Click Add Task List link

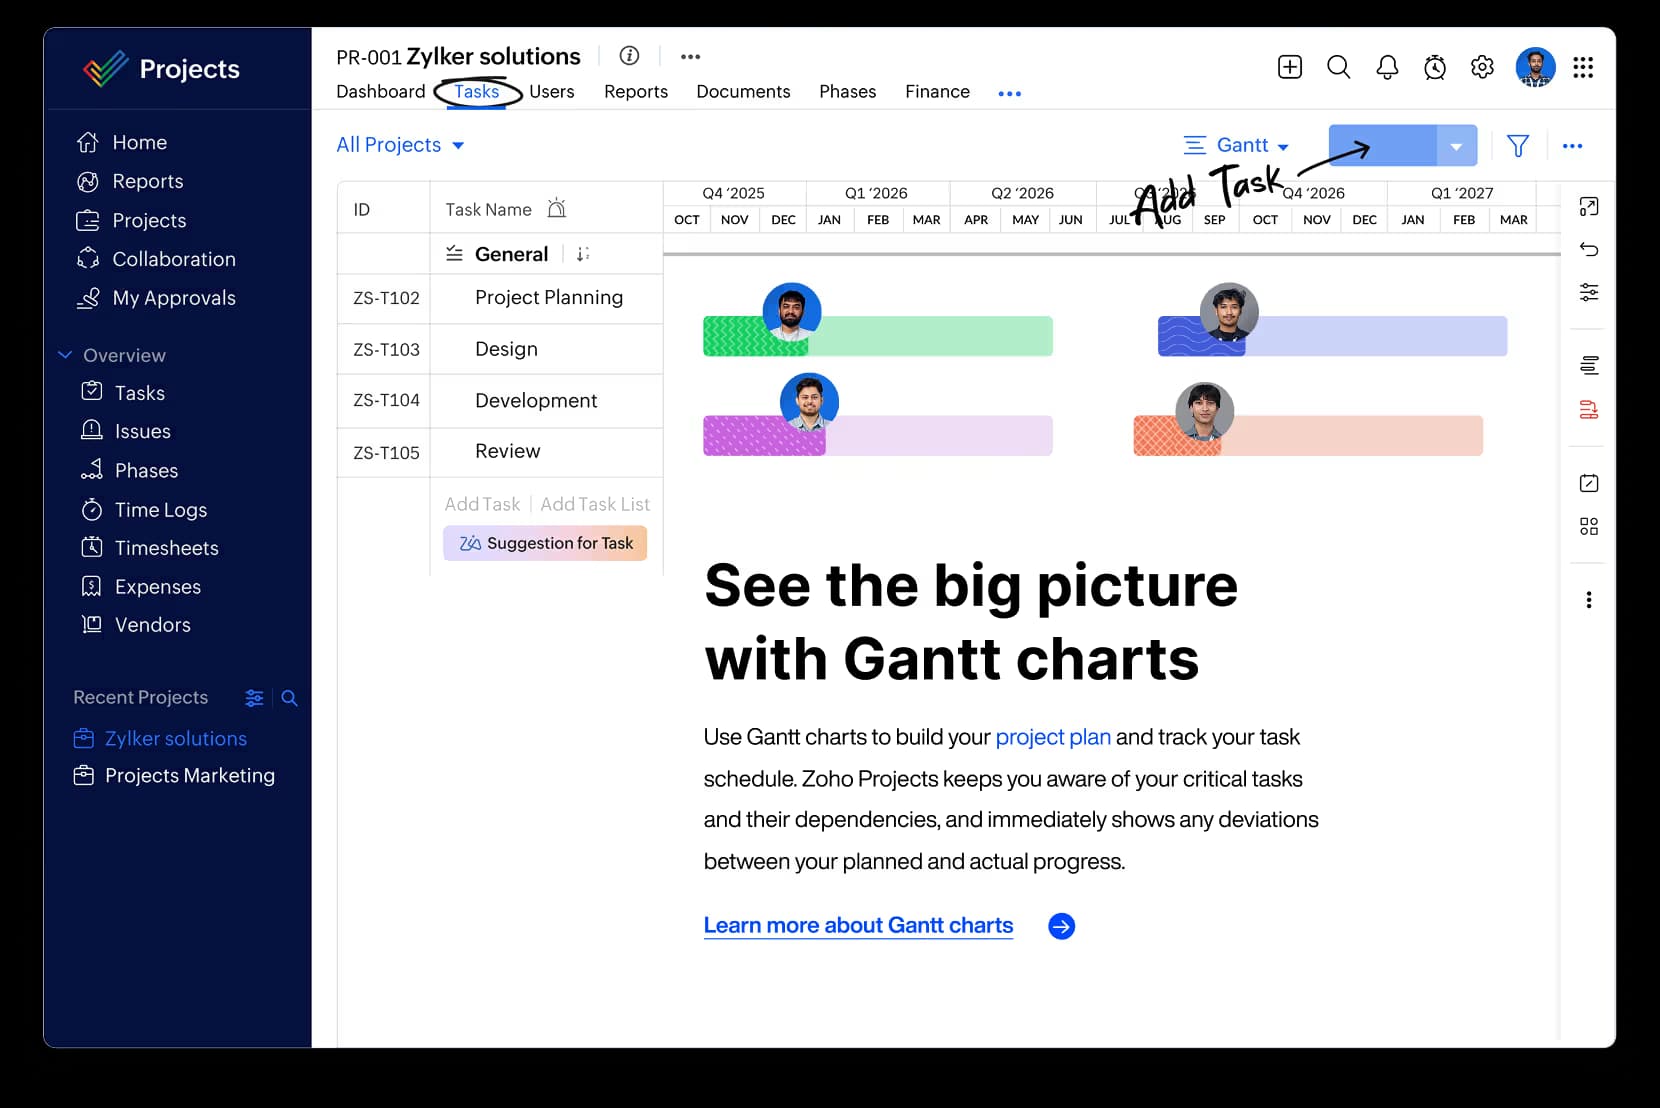(595, 504)
